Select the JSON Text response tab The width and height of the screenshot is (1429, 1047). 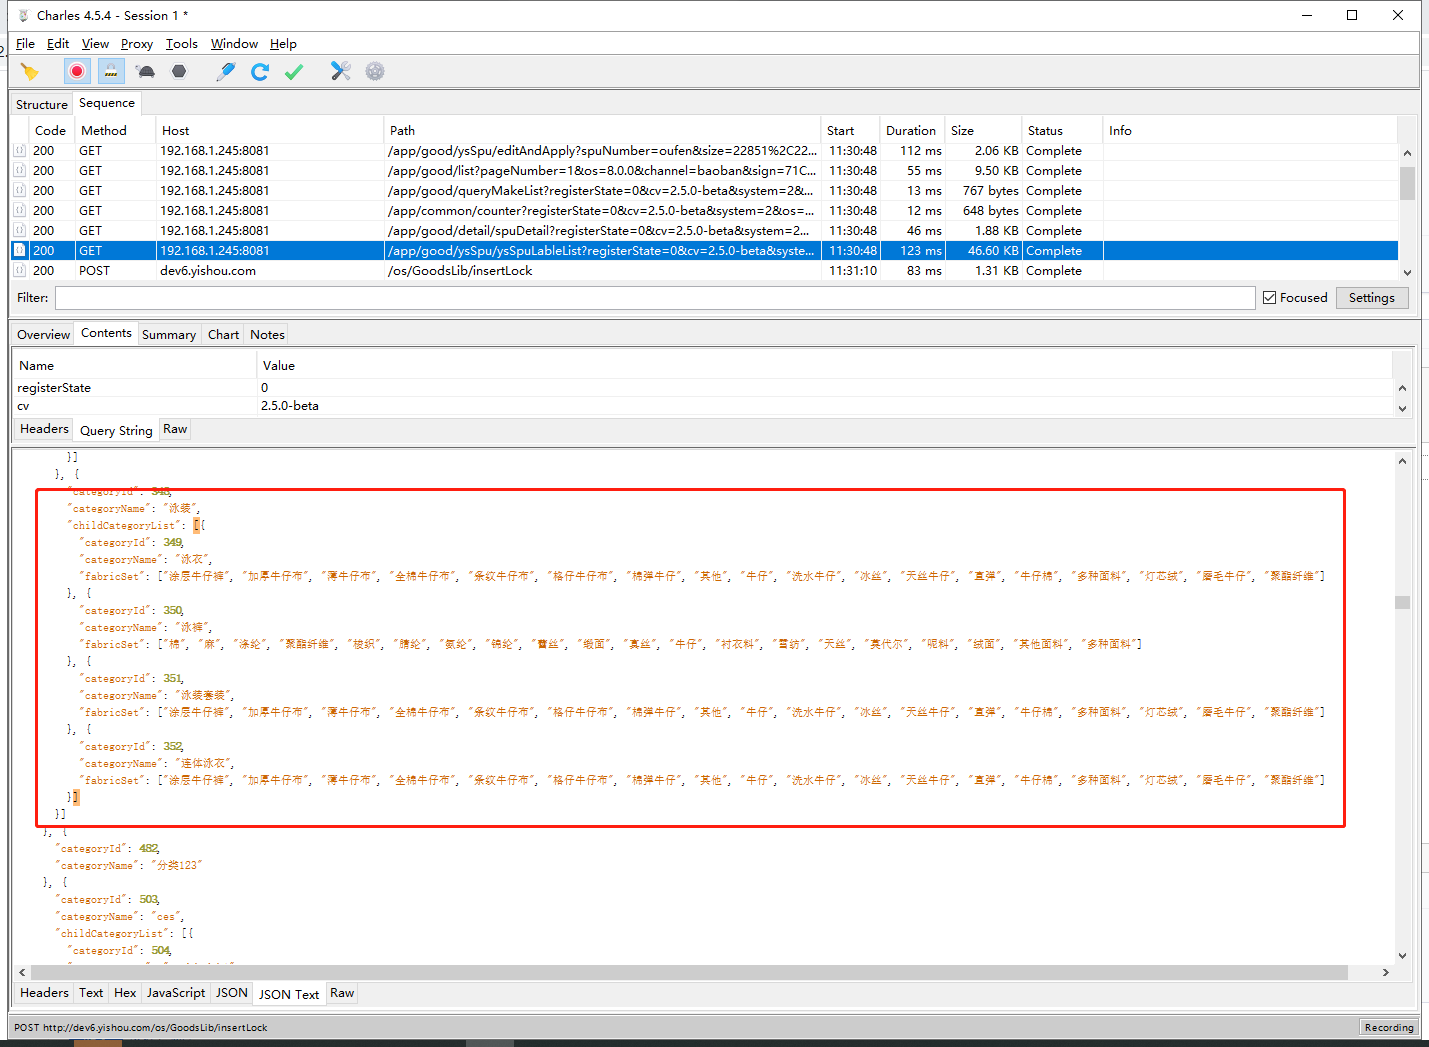[x=289, y=994]
